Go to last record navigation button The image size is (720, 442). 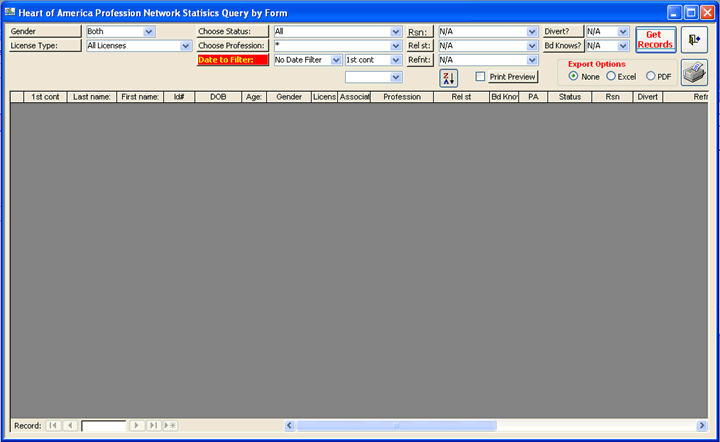[153, 426]
